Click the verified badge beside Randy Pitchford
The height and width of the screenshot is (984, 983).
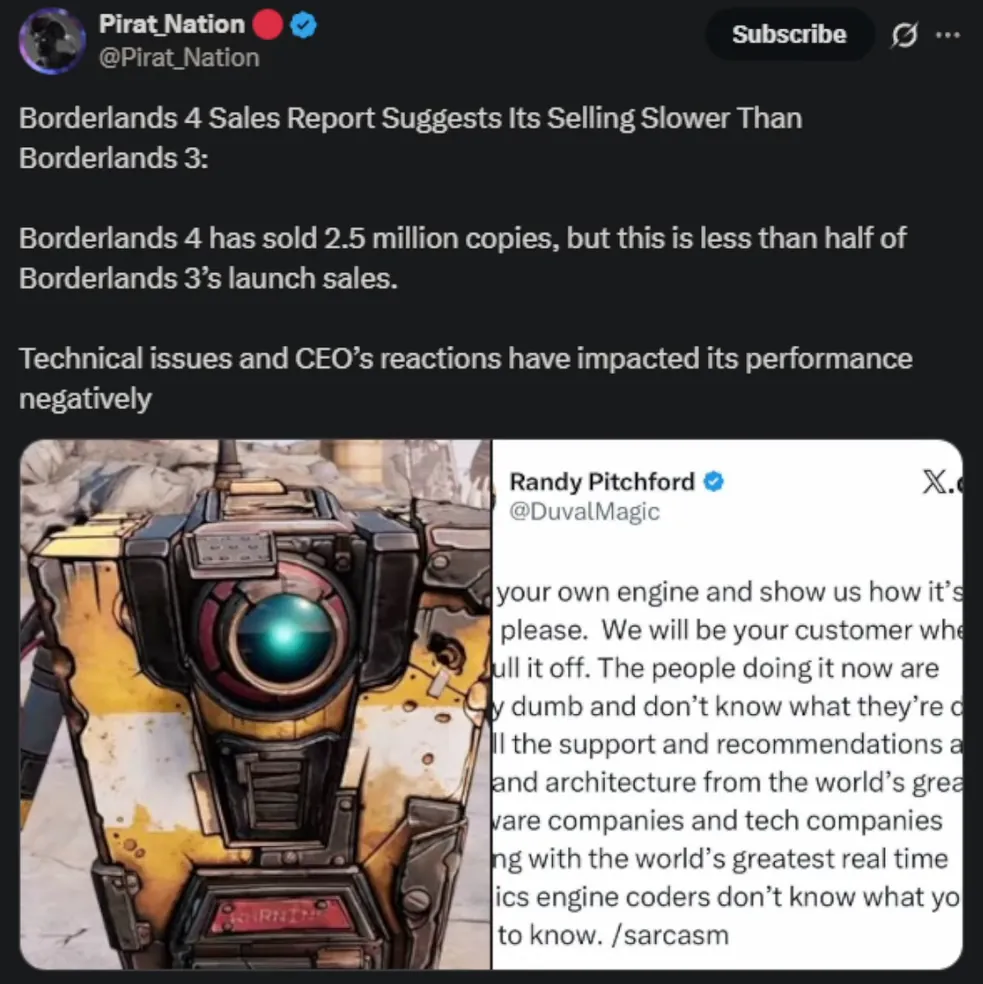pos(713,482)
